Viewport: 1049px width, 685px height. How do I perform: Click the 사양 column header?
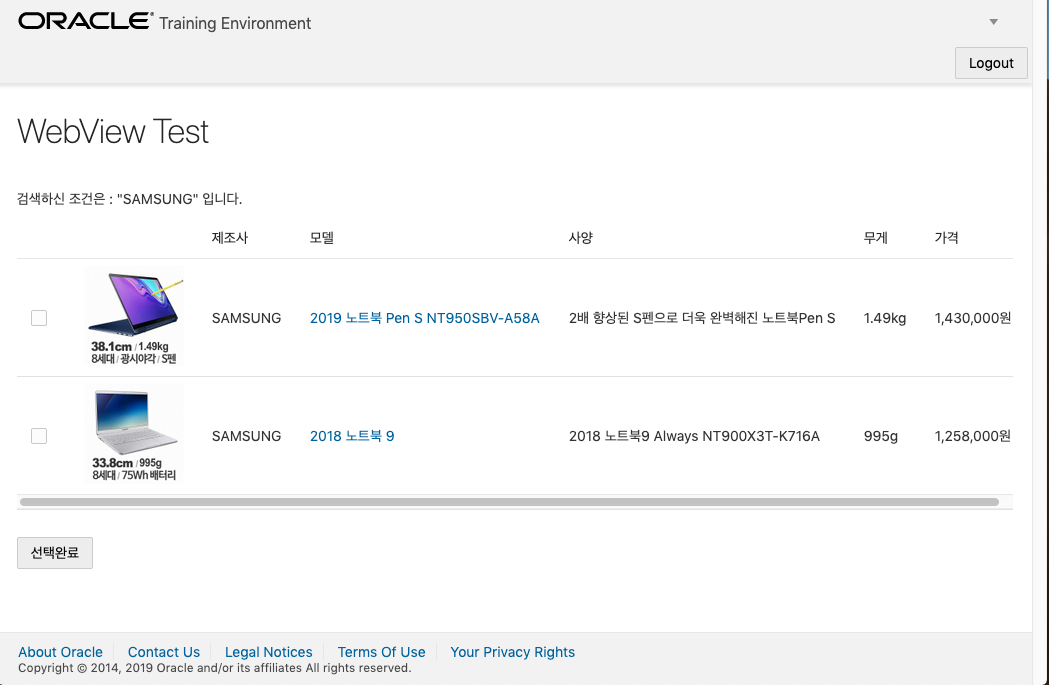pyautogui.click(x=581, y=237)
